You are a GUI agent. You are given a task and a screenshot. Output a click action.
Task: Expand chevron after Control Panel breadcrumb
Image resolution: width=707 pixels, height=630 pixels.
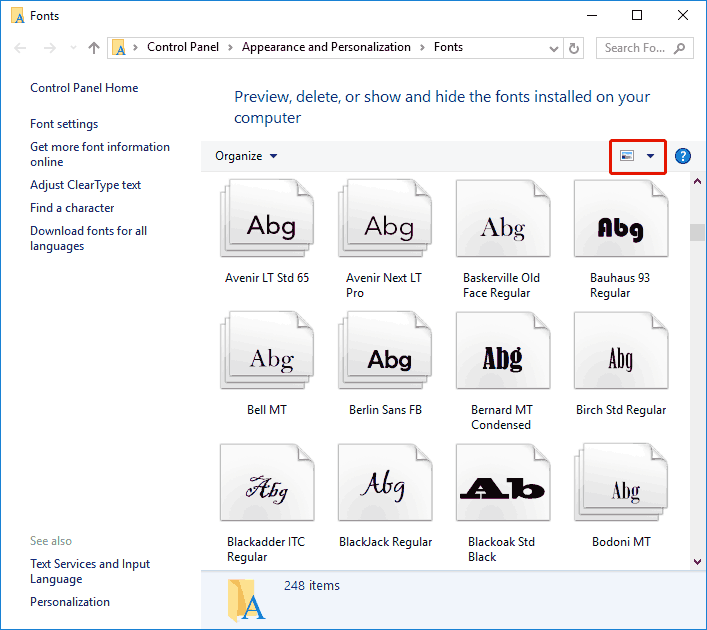230,48
